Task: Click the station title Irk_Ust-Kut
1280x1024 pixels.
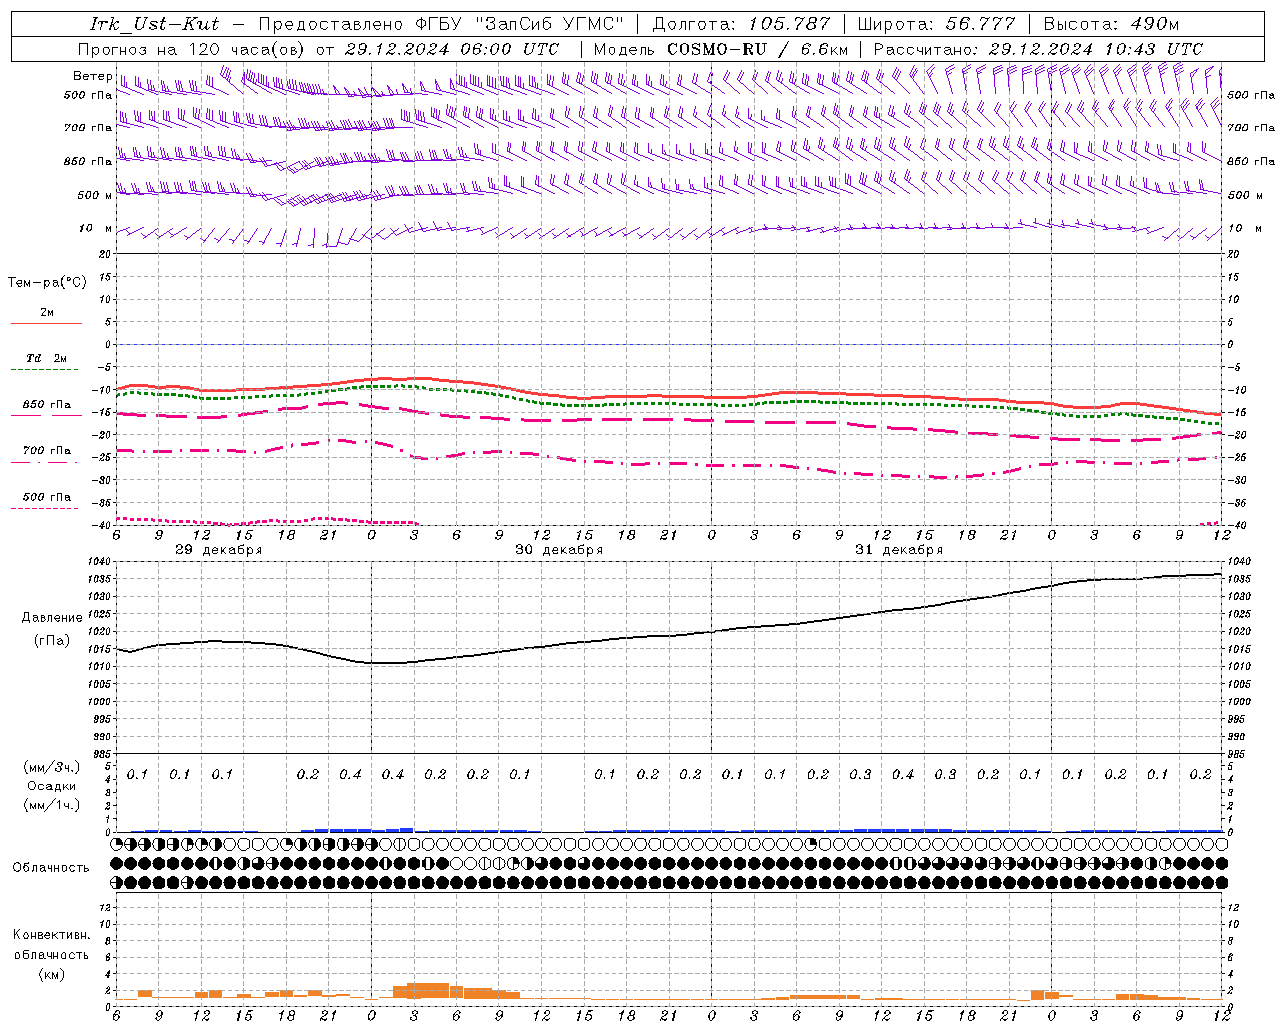Action: (x=155, y=24)
